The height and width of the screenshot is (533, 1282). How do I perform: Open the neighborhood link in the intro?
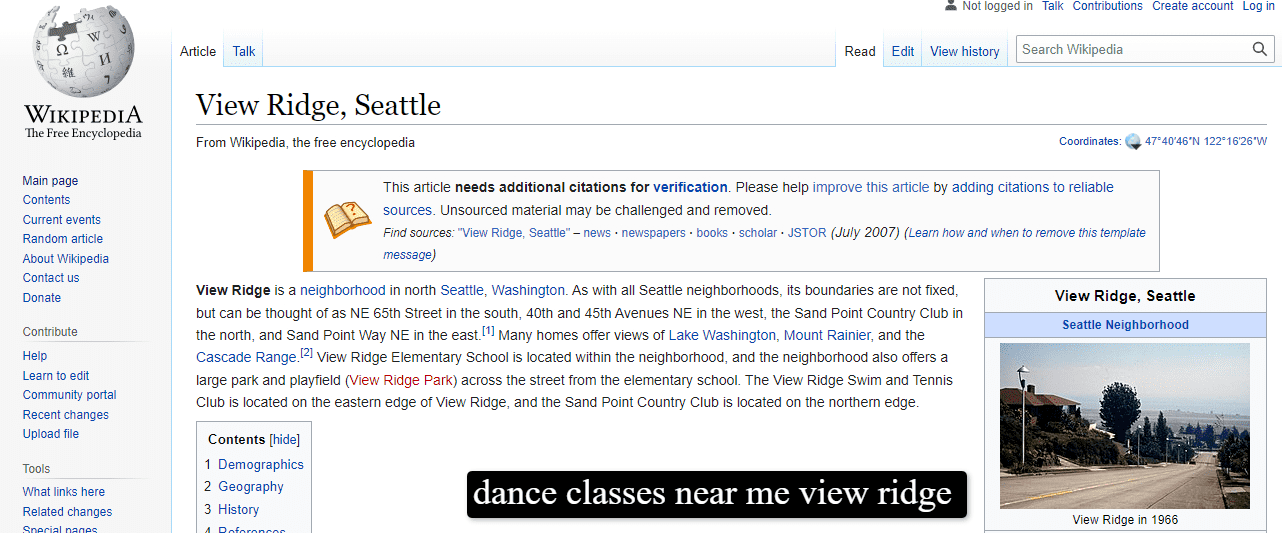(342, 291)
